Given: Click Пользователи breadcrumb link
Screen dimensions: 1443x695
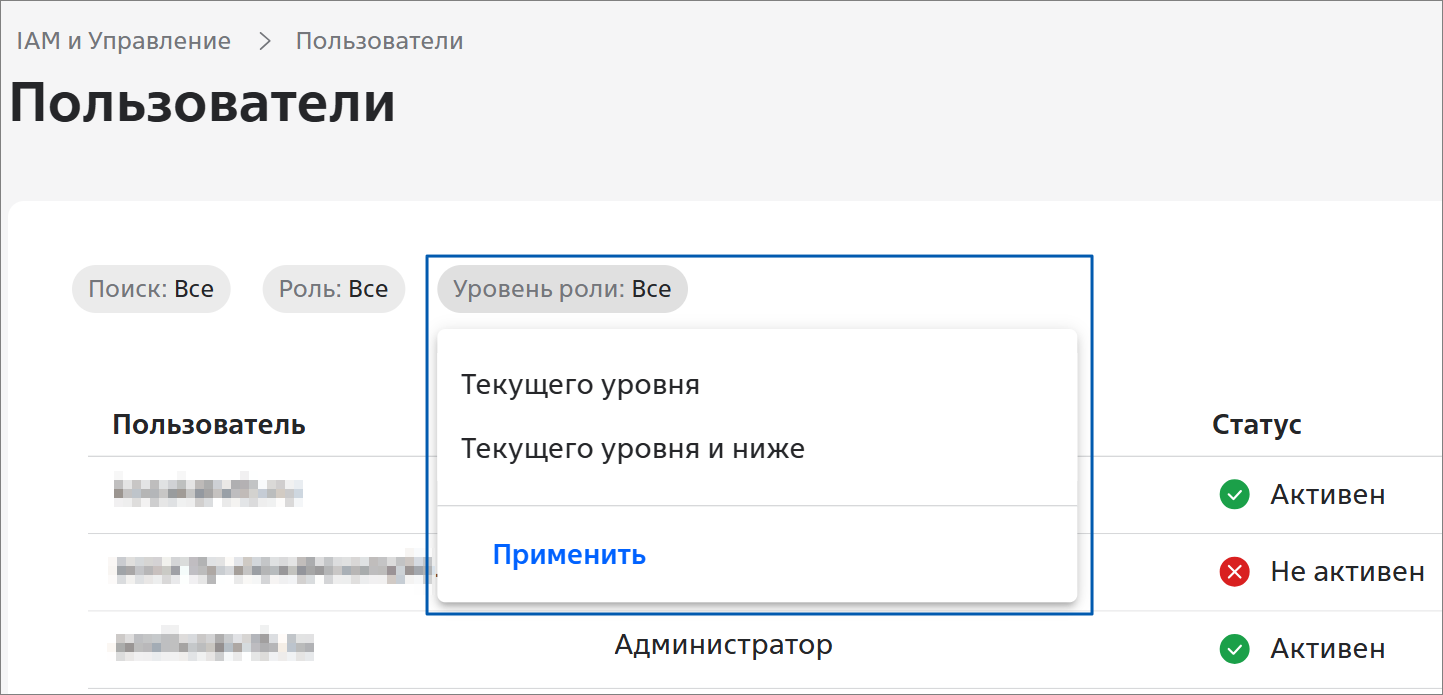Looking at the screenshot, I should point(379,41).
